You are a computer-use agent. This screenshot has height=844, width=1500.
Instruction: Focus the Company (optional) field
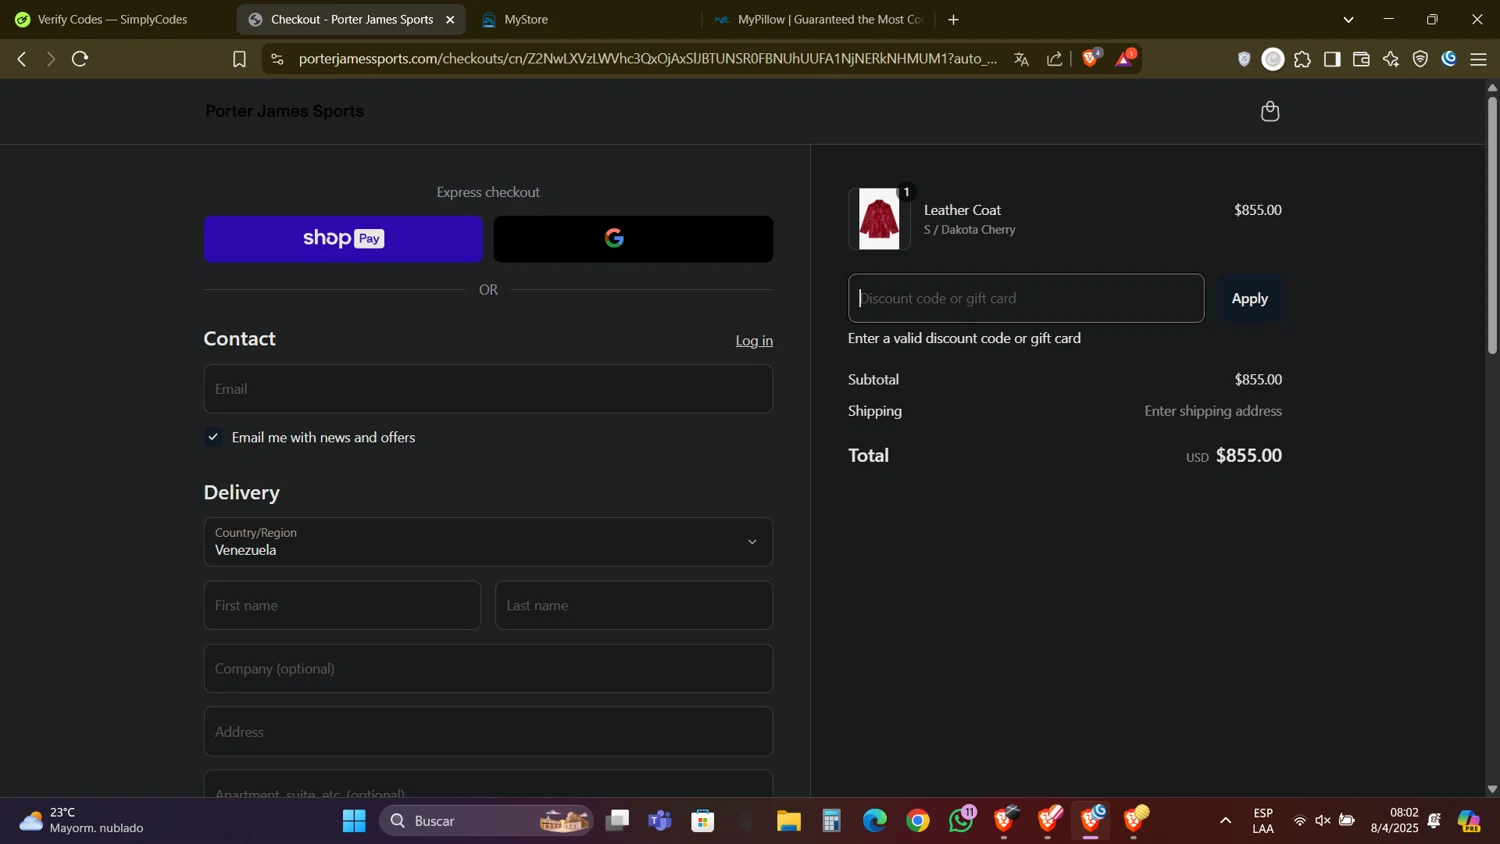coord(488,668)
